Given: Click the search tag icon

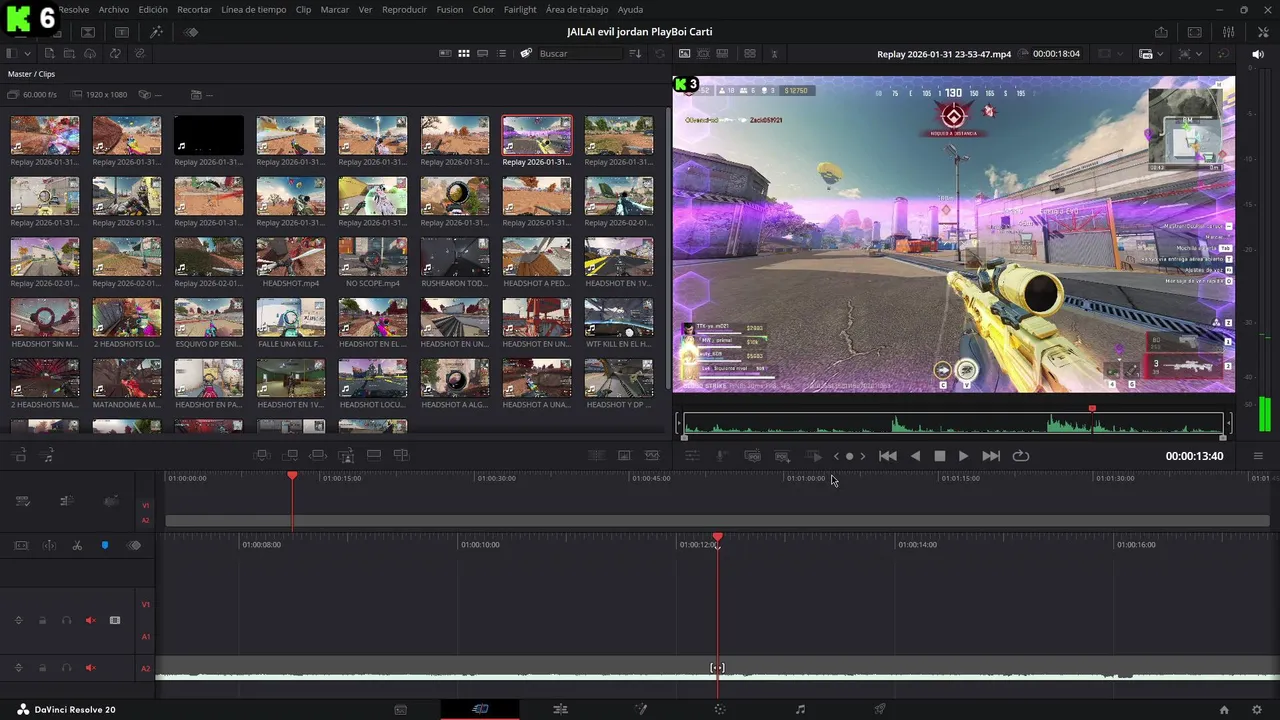Looking at the screenshot, I should click(526, 53).
